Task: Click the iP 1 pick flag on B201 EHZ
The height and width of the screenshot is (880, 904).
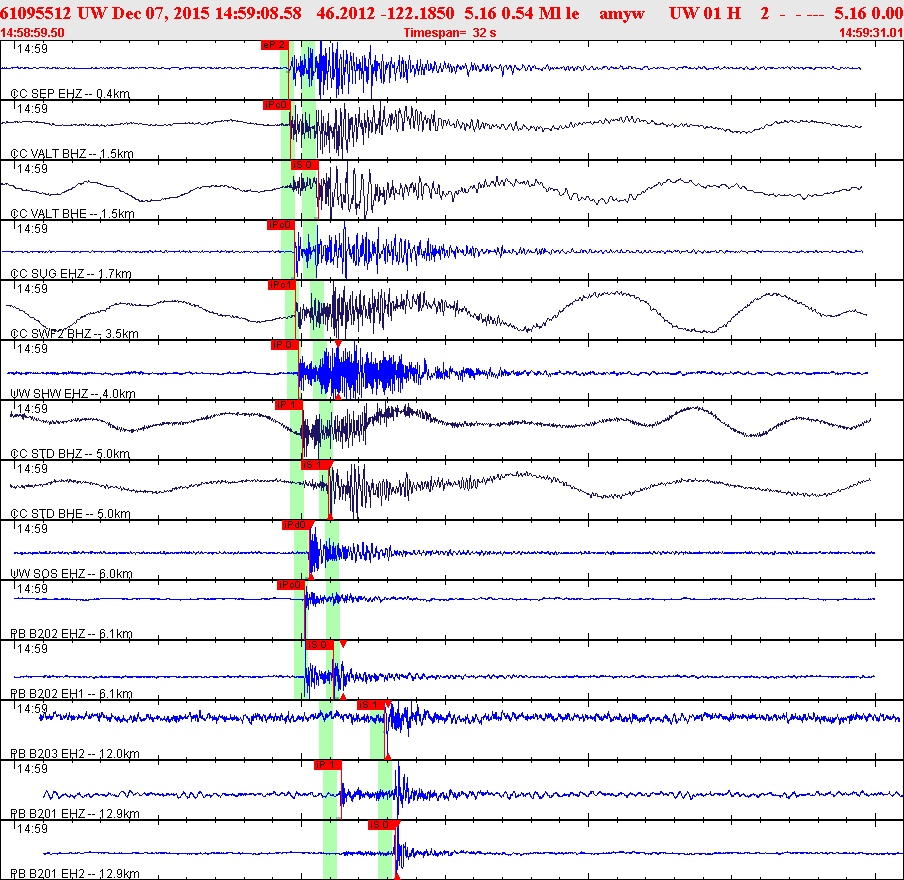Action: 327,765
